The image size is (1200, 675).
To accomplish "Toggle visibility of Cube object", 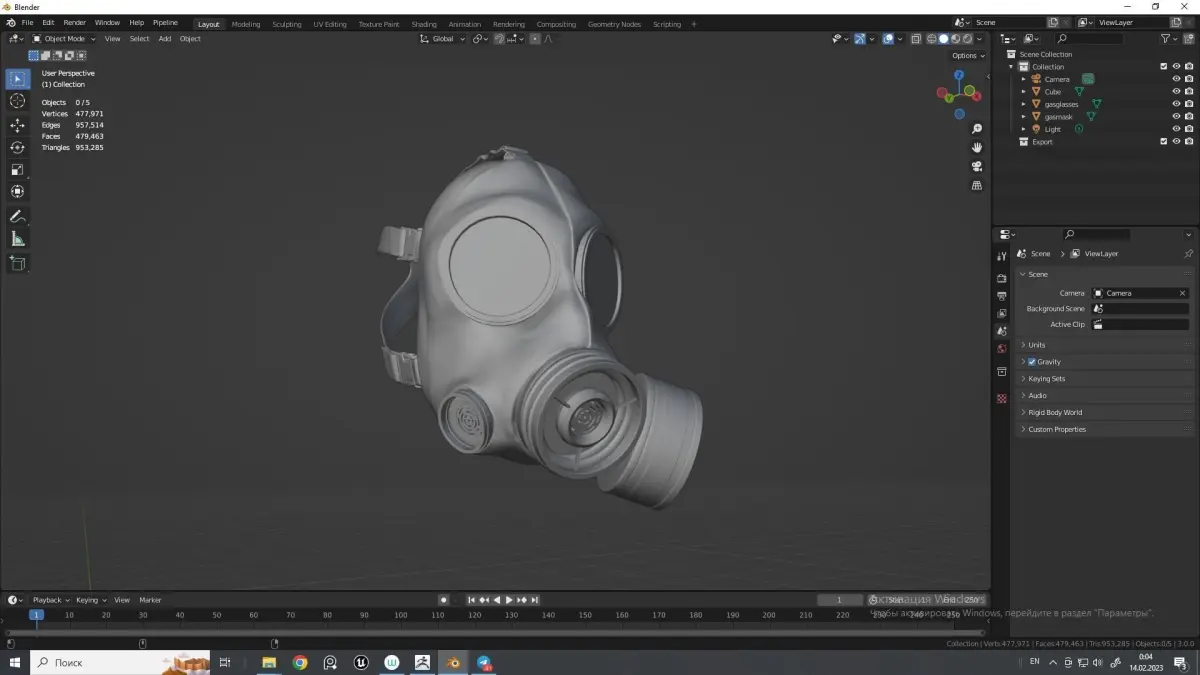I will coord(1176,91).
